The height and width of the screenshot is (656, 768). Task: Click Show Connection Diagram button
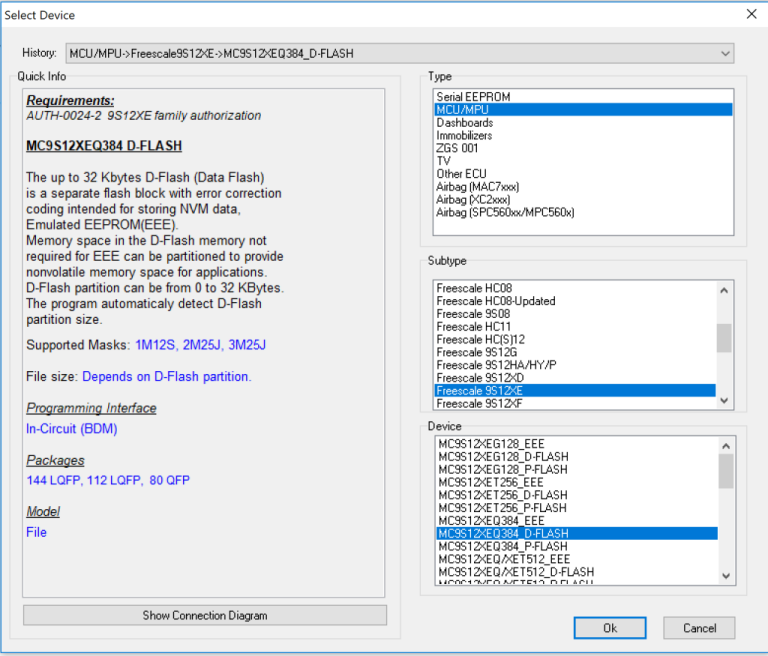pos(205,615)
